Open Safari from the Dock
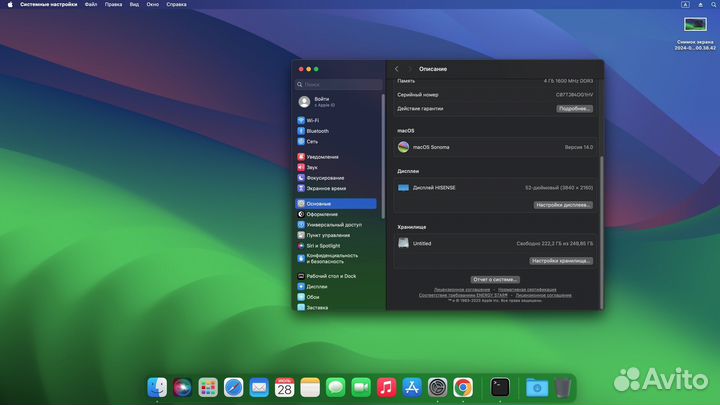The width and height of the screenshot is (720, 405). click(233, 387)
